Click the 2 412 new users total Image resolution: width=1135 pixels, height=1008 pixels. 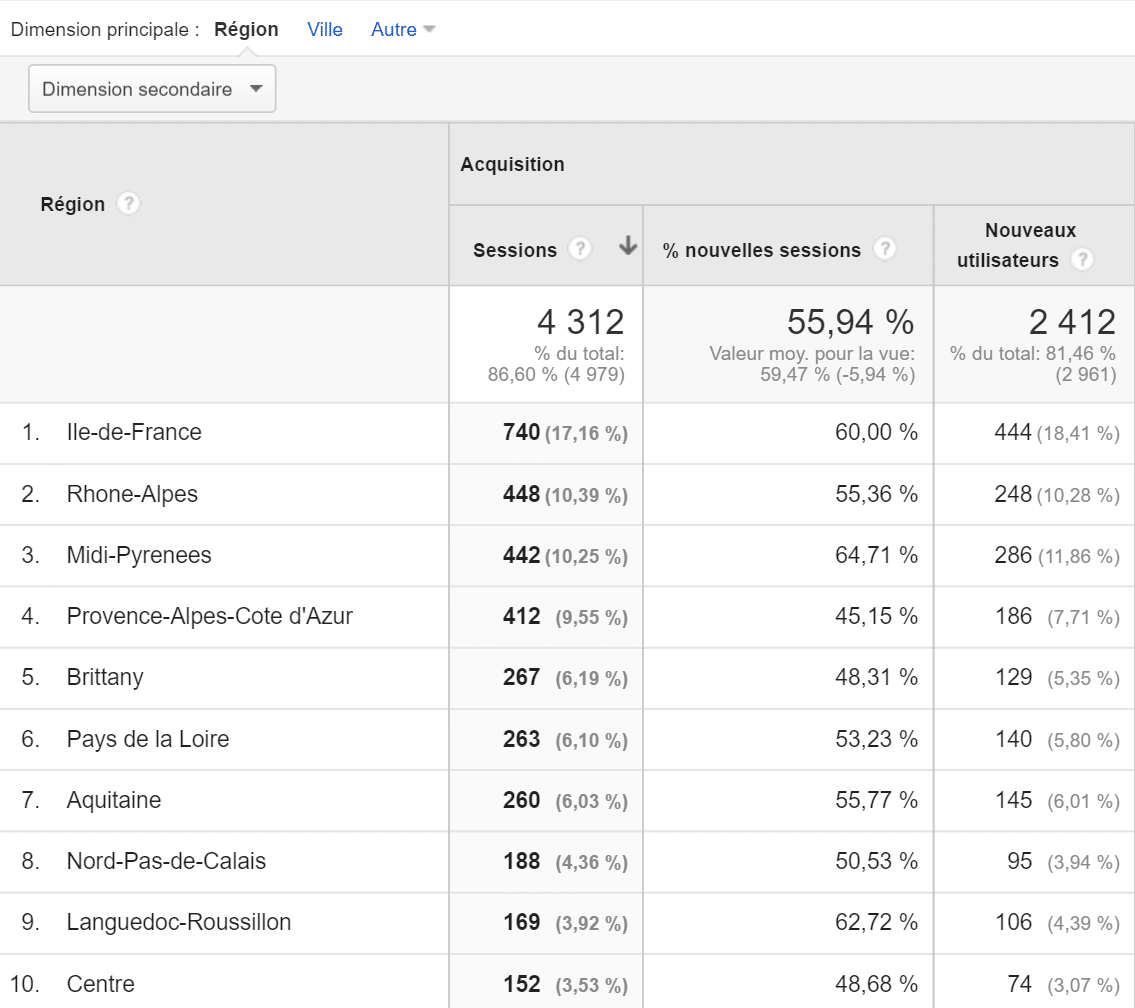click(x=1073, y=322)
